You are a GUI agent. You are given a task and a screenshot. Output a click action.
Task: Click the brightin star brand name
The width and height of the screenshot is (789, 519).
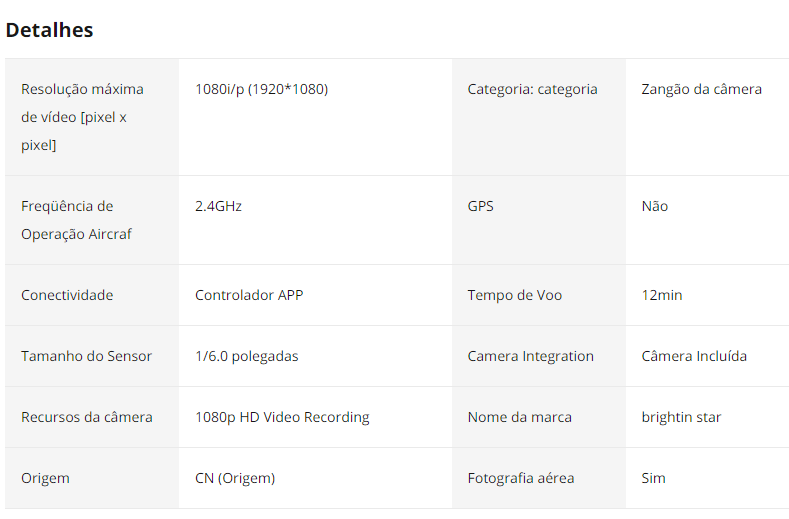681,417
